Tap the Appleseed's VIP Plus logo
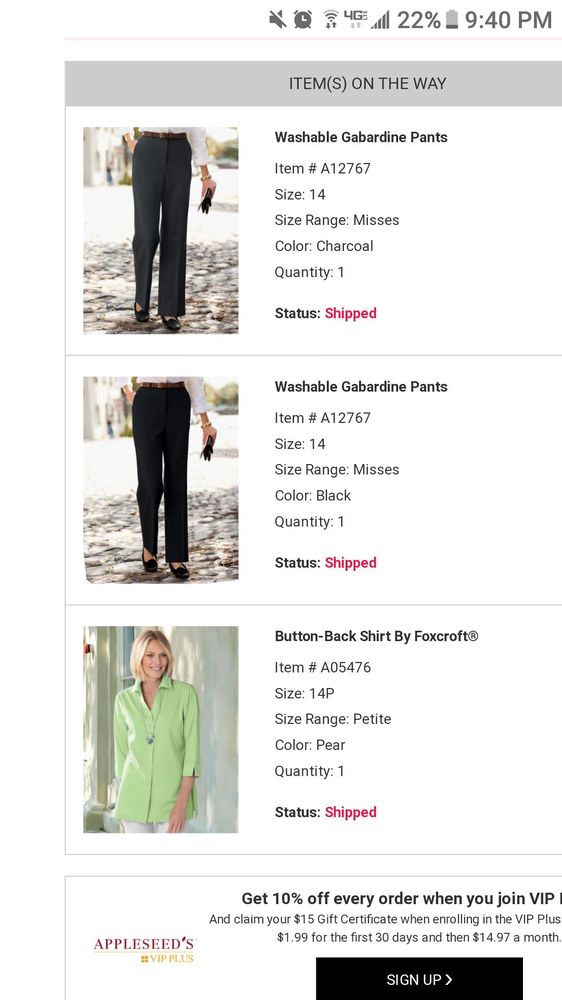This screenshot has width=562, height=1000. [145, 949]
